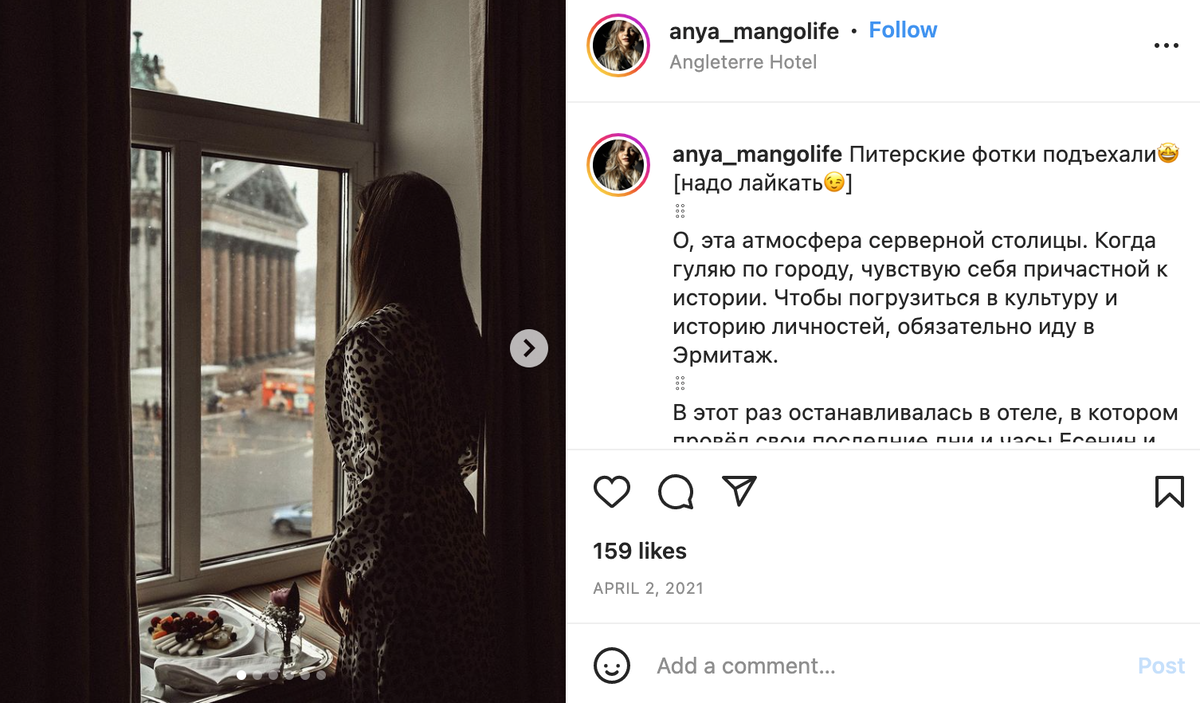Click the photo of woman at window
Image resolution: width=1200 pixels, height=703 pixels.
pos(283,351)
